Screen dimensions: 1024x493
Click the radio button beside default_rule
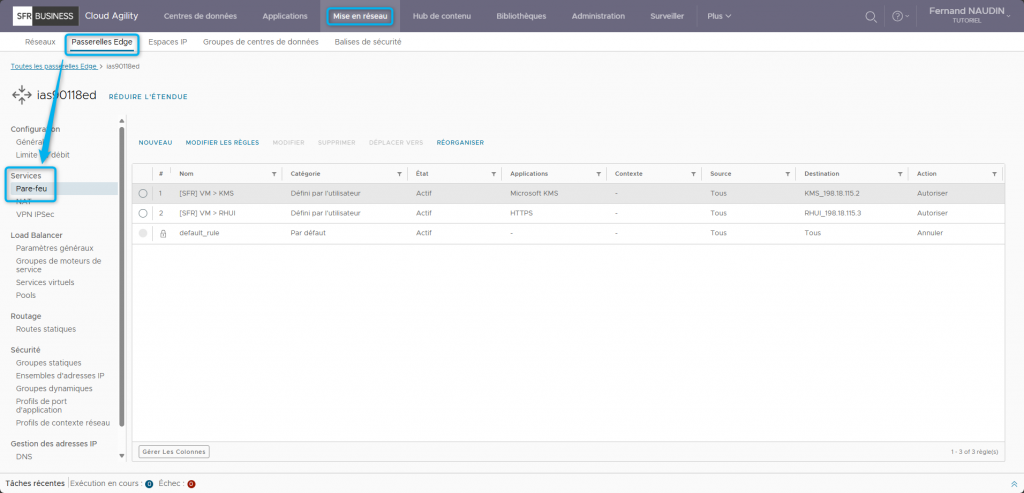pyautogui.click(x=143, y=233)
